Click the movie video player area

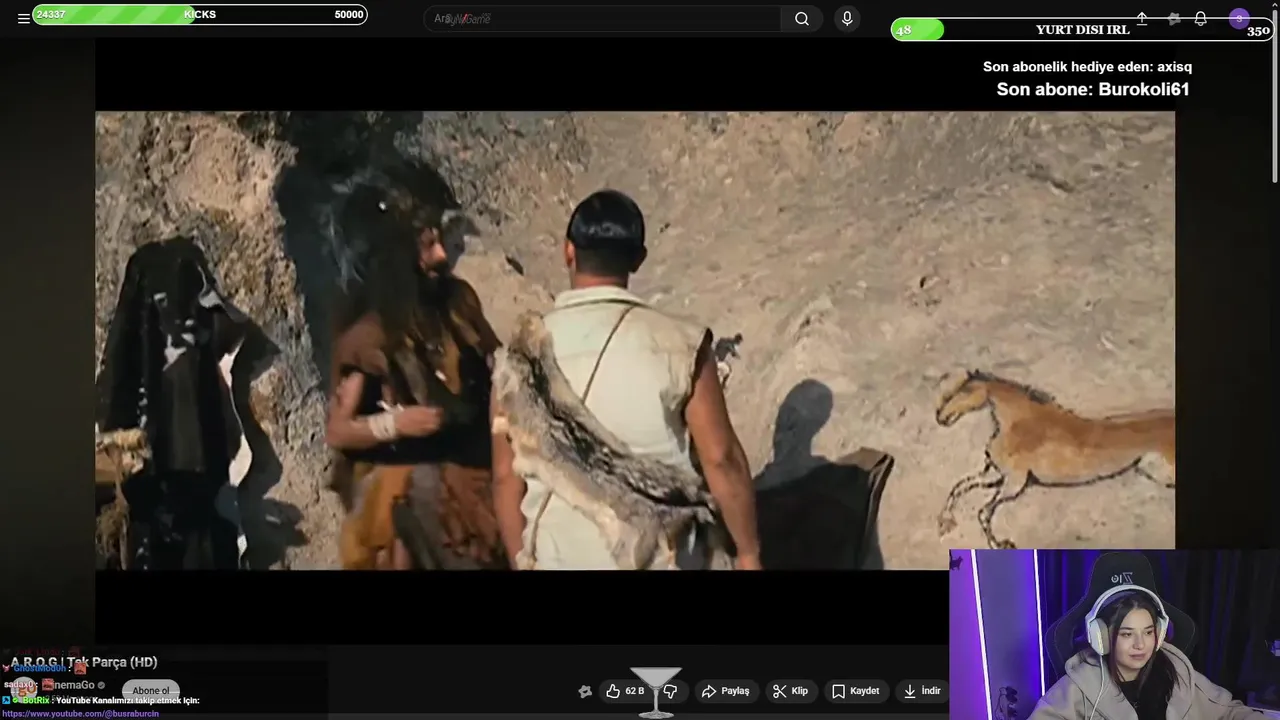coord(635,340)
